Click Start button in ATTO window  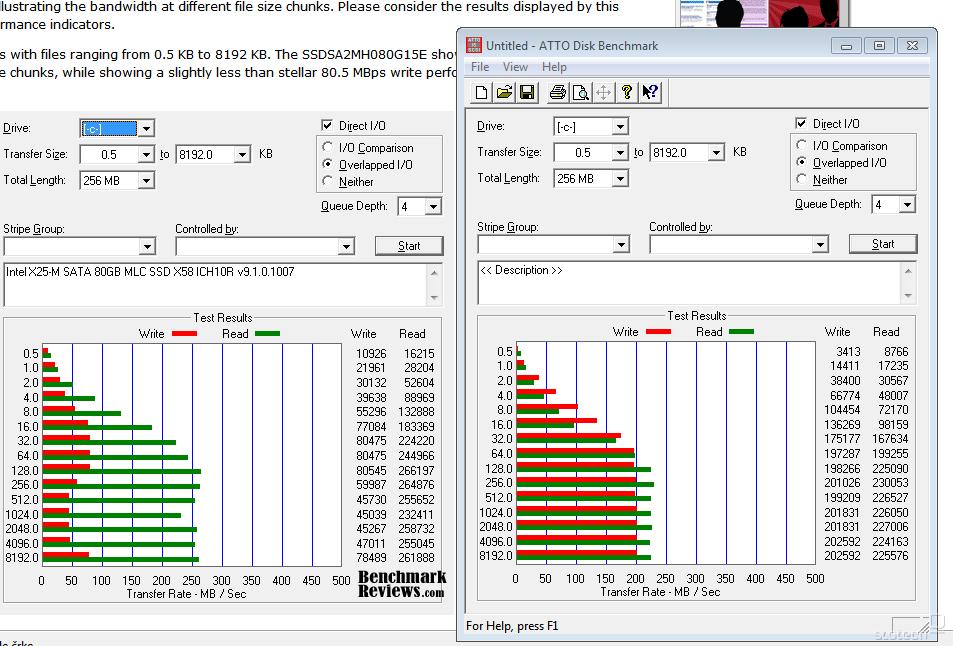(x=882, y=244)
